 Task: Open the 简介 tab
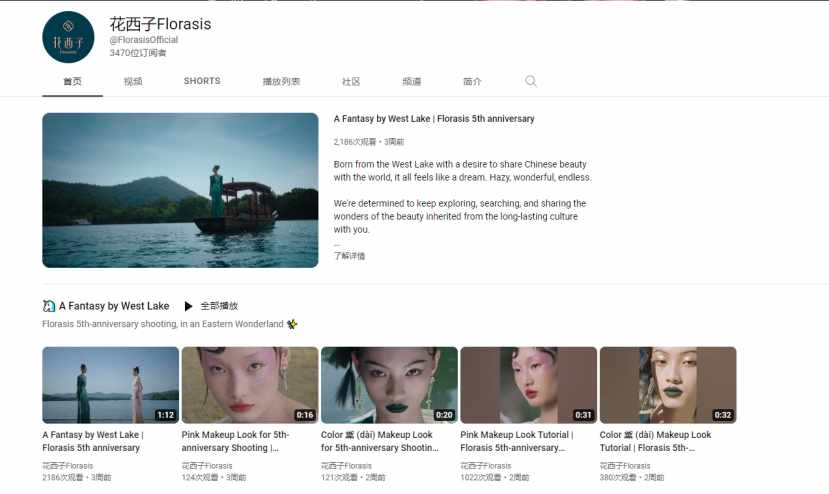pos(472,81)
